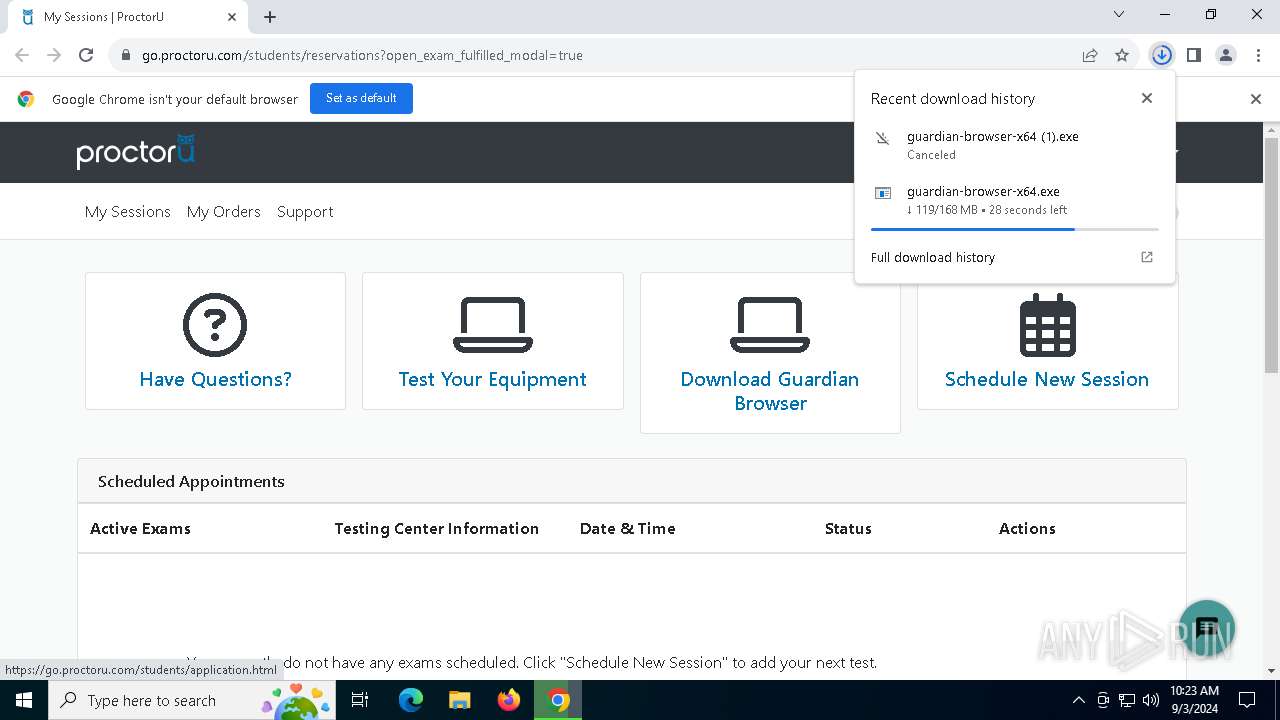The height and width of the screenshot is (720, 1280).
Task: Open full download history external icon
Action: [x=1147, y=257]
